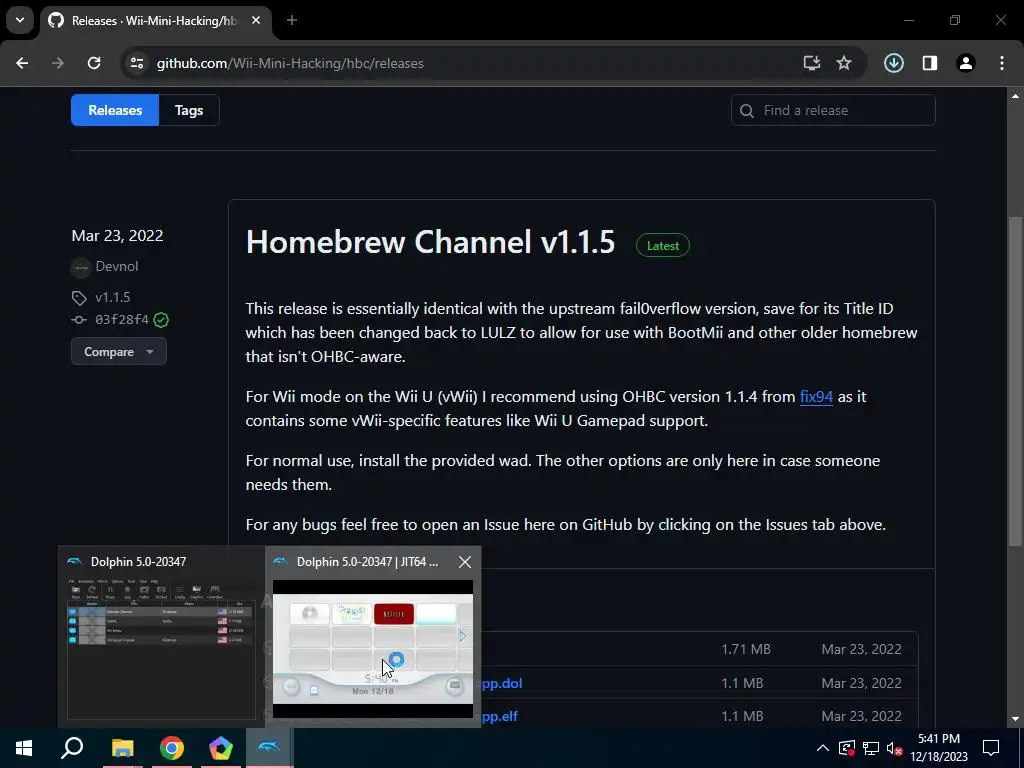Click the address bar URL
The height and width of the screenshot is (768, 1024).
pos(290,63)
